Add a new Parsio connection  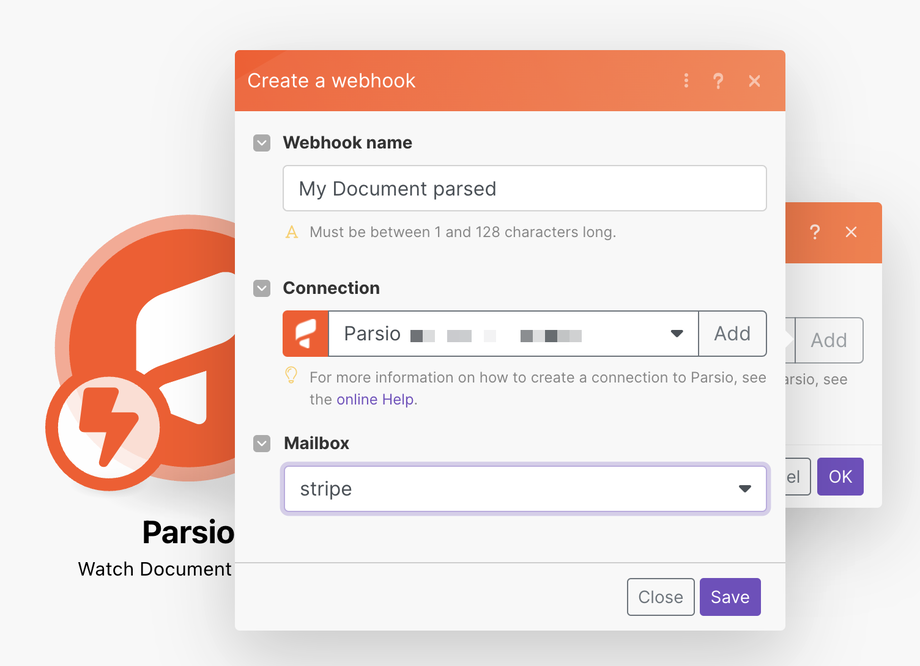(732, 333)
